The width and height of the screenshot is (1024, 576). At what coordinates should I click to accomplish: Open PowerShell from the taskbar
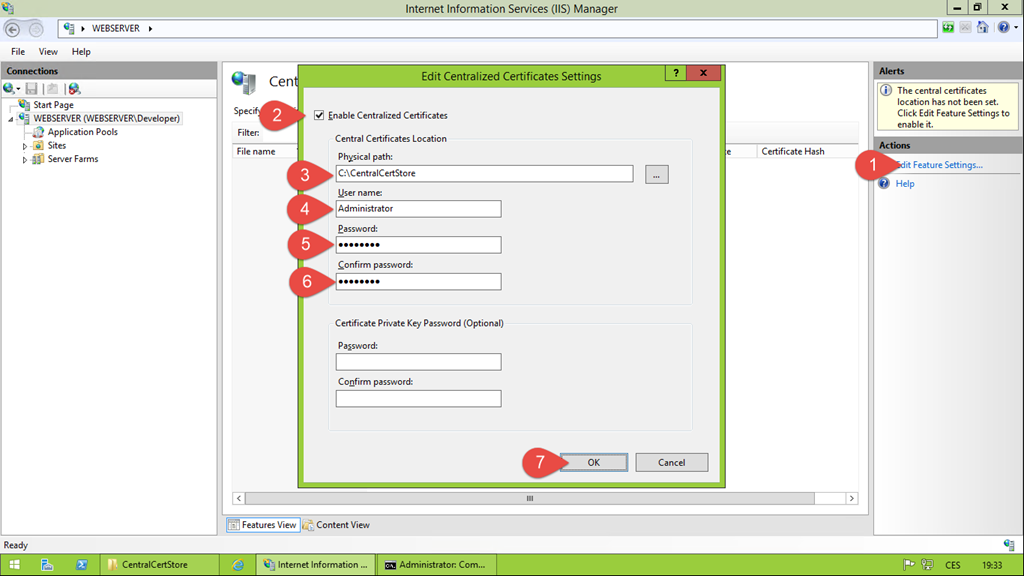pyautogui.click(x=82, y=565)
